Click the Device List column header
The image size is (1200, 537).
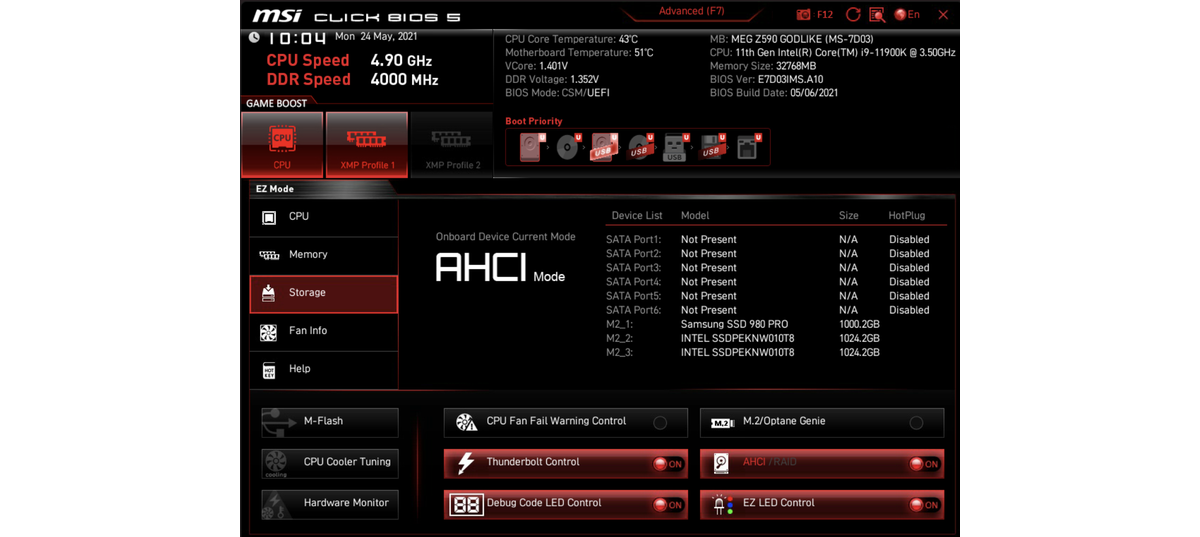pyautogui.click(x=637, y=215)
